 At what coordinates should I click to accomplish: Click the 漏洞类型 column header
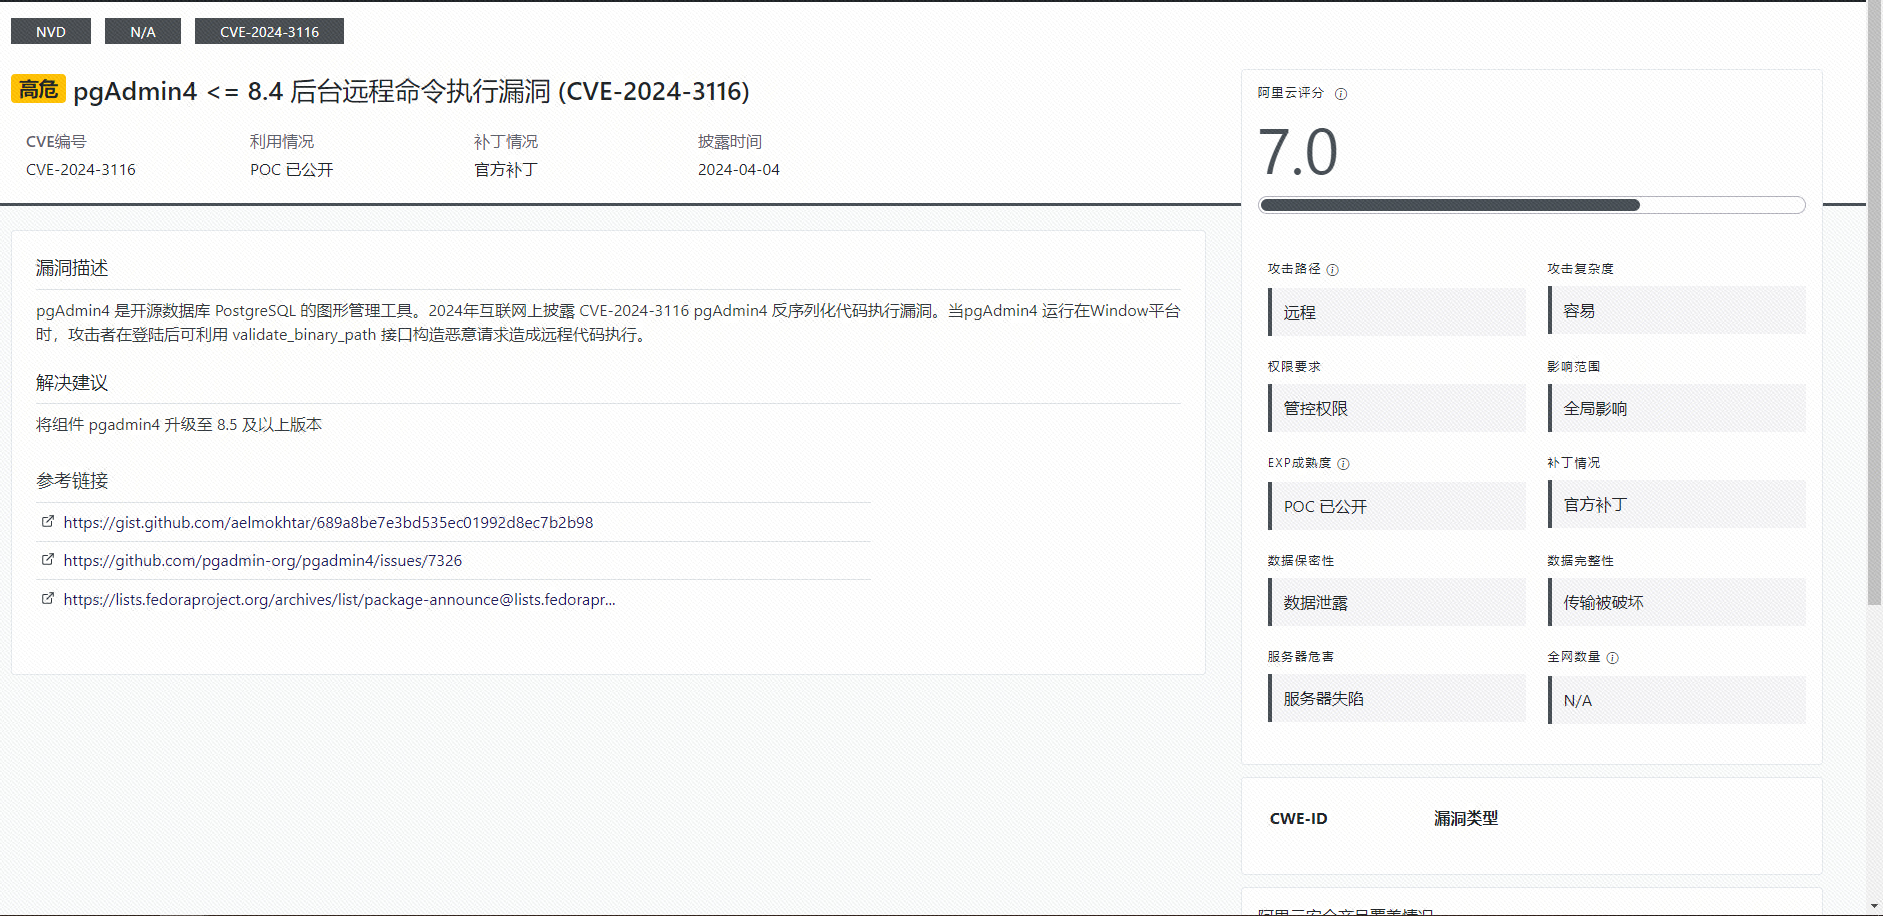click(x=1466, y=818)
